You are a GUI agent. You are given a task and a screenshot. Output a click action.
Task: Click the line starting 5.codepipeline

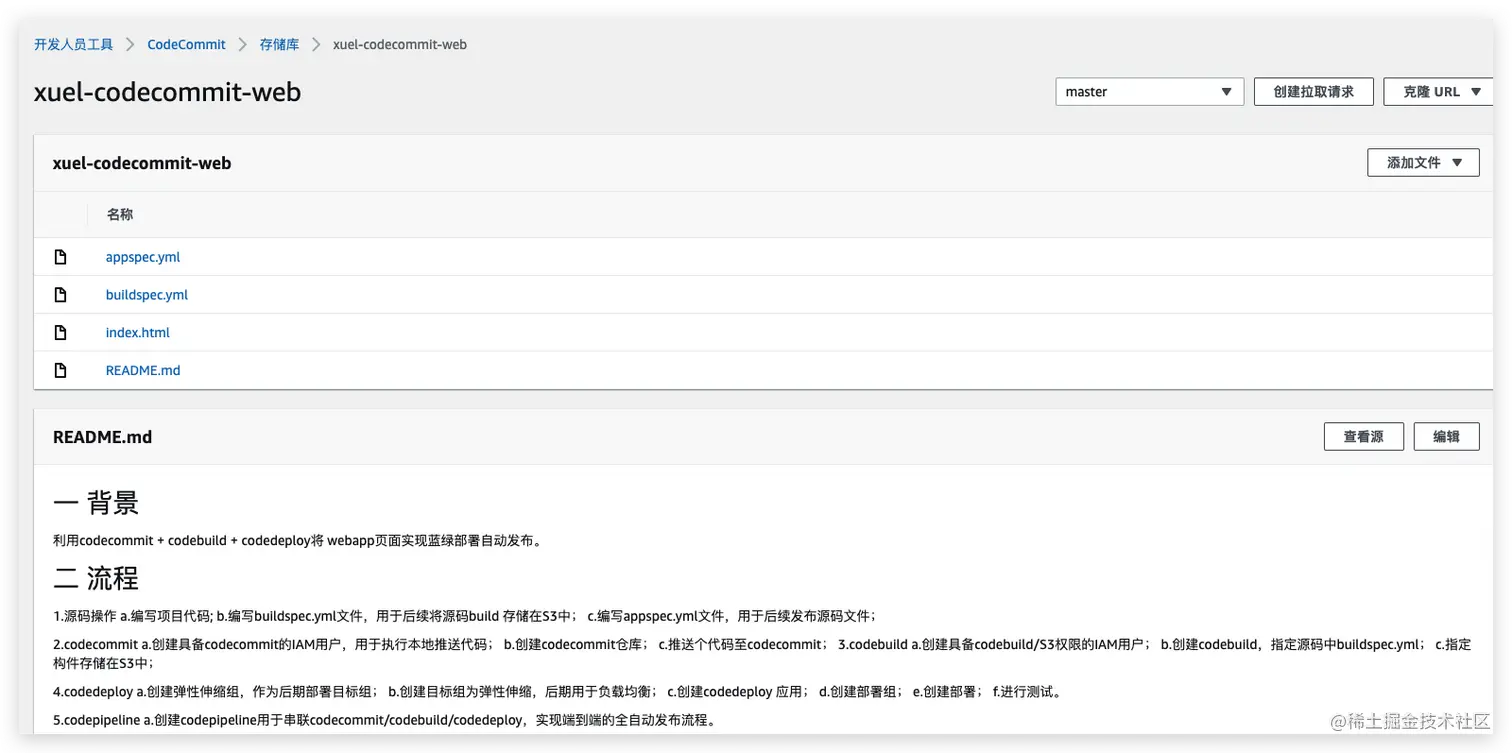[x=385, y=720]
